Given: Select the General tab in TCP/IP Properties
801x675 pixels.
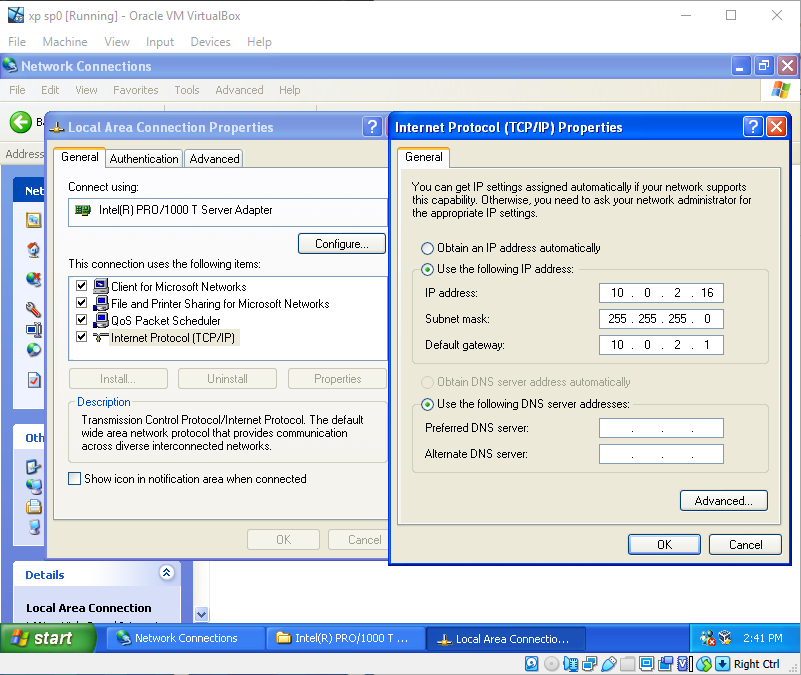Looking at the screenshot, I should coord(423,157).
